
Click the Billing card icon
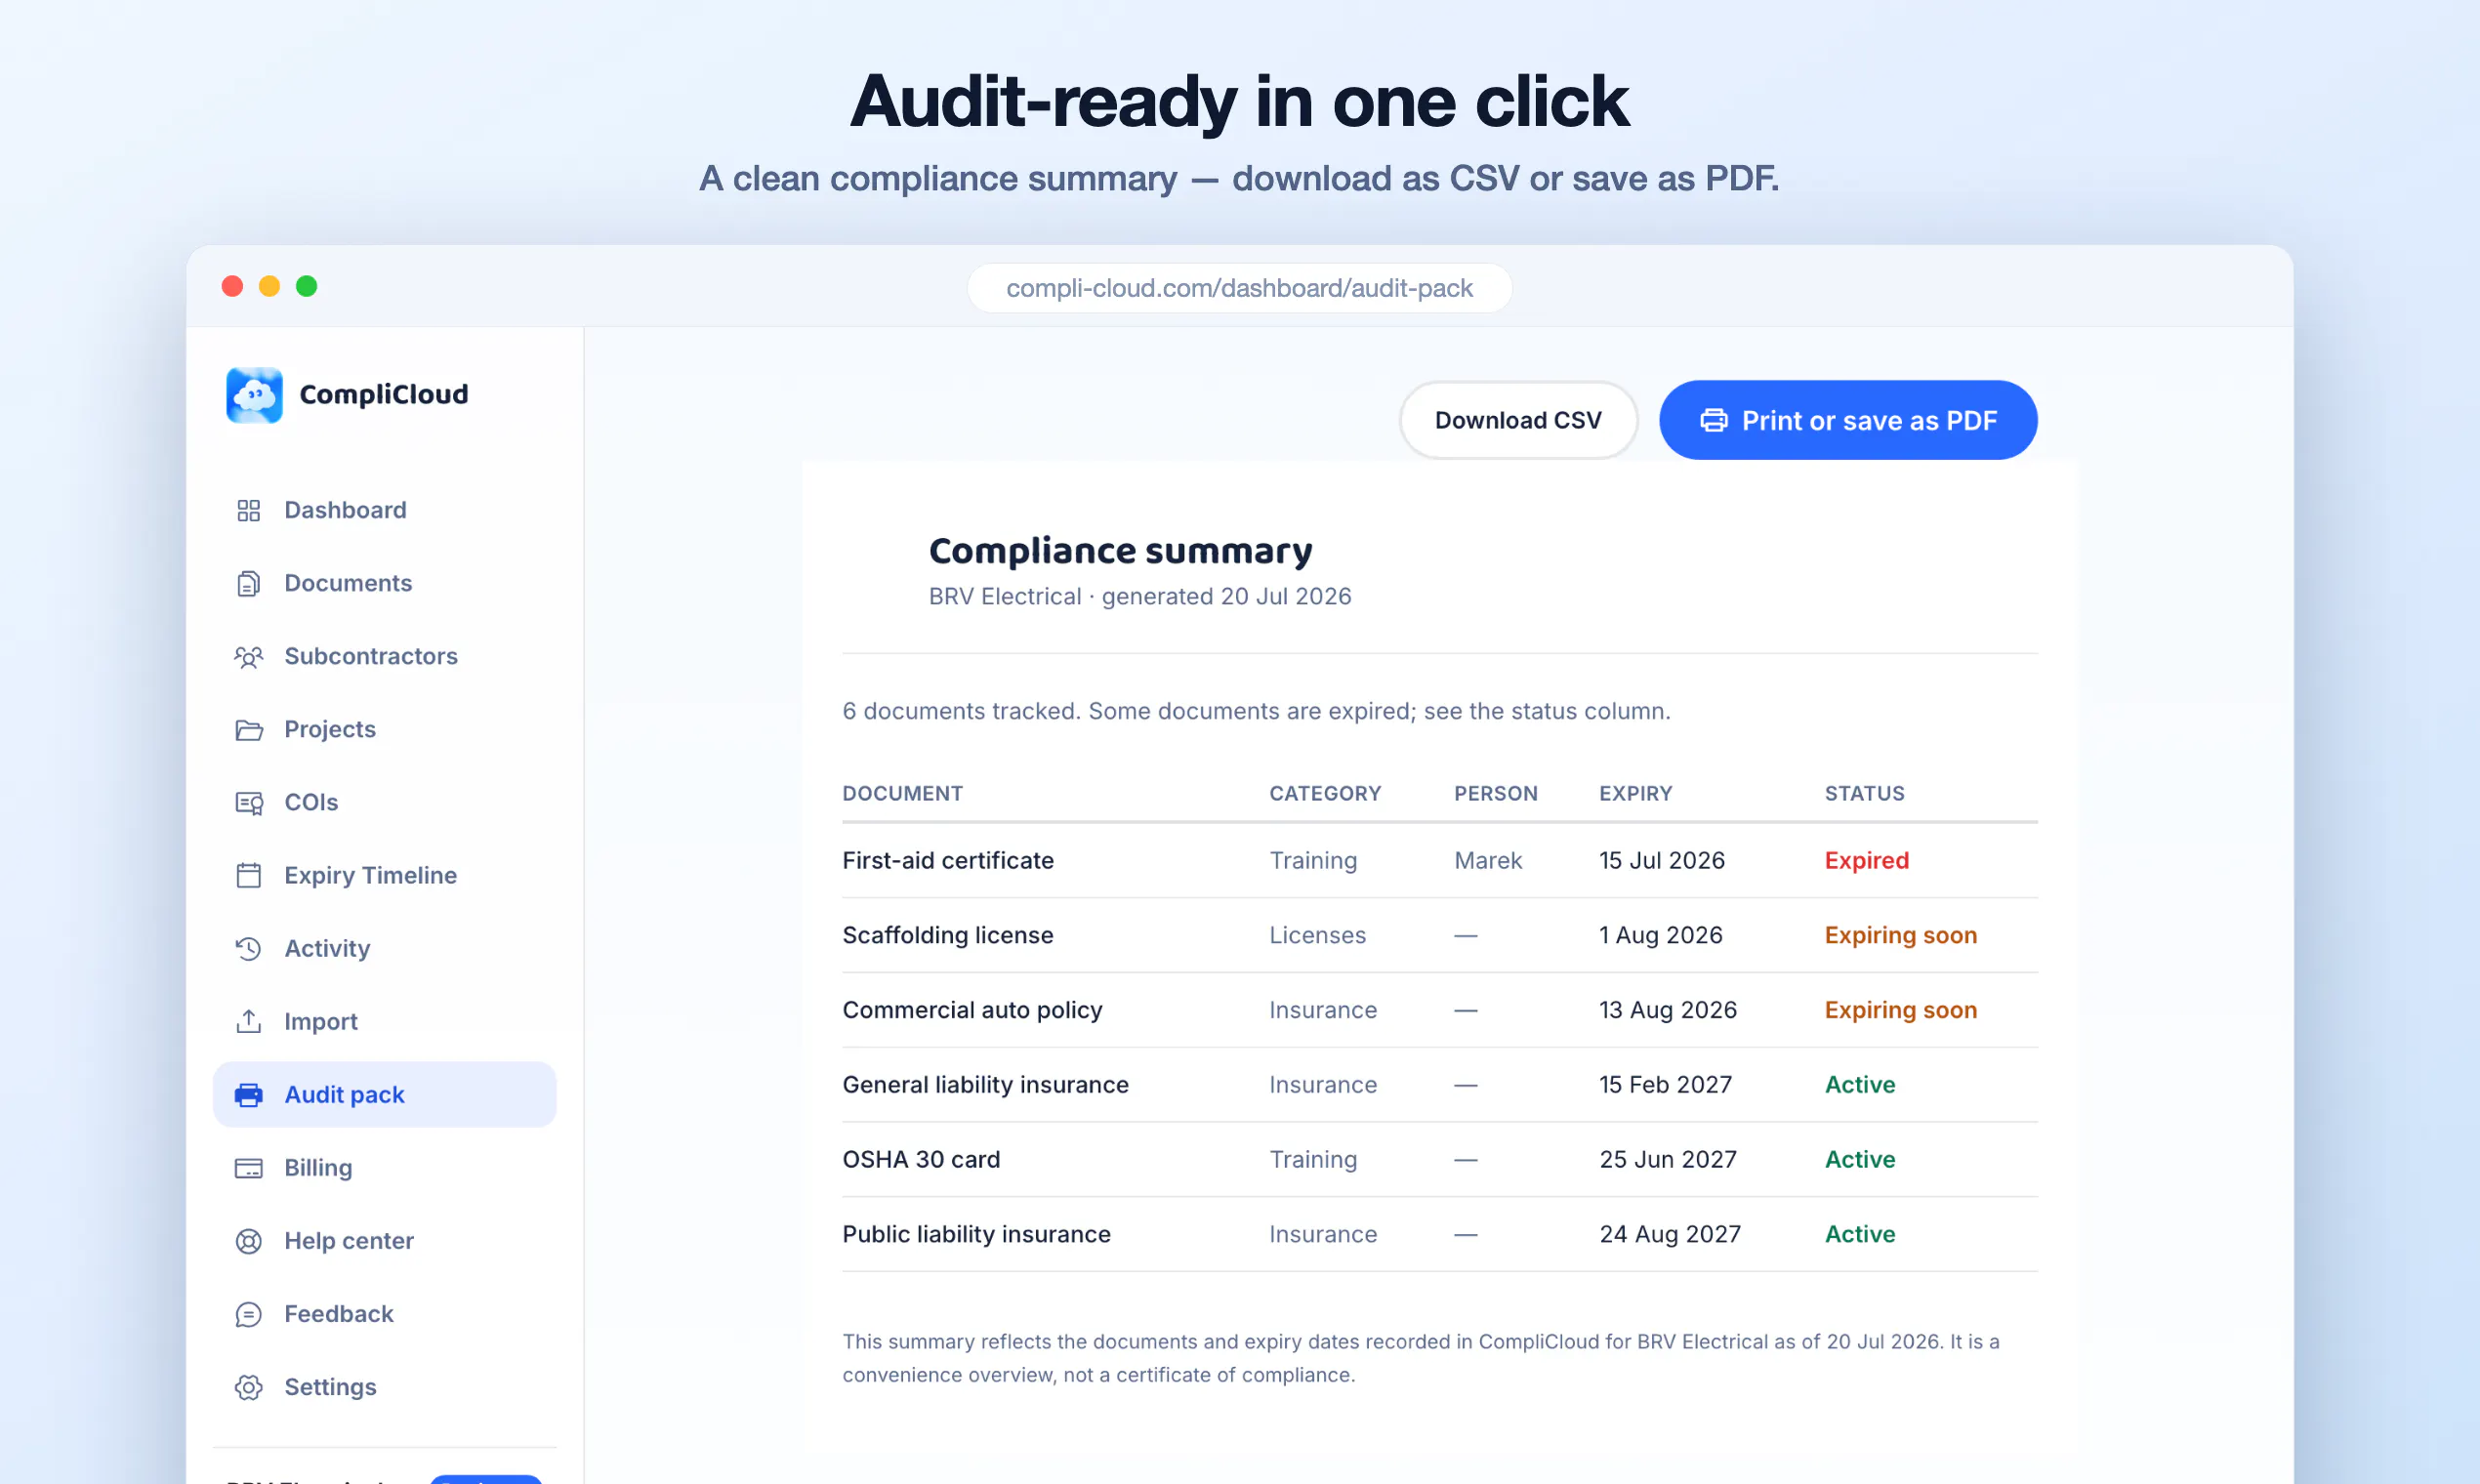click(248, 1168)
